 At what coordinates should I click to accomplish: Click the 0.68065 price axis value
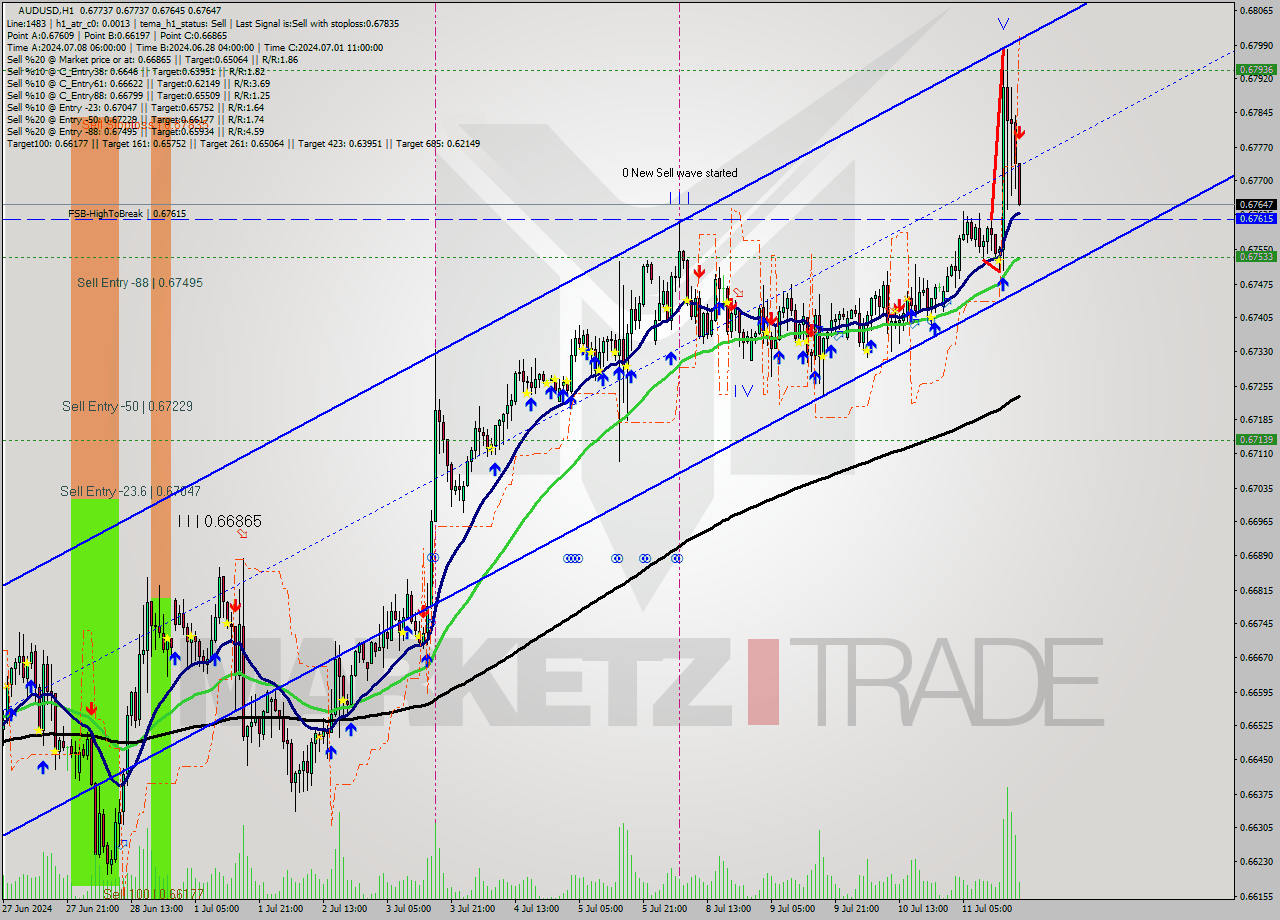1256,11
